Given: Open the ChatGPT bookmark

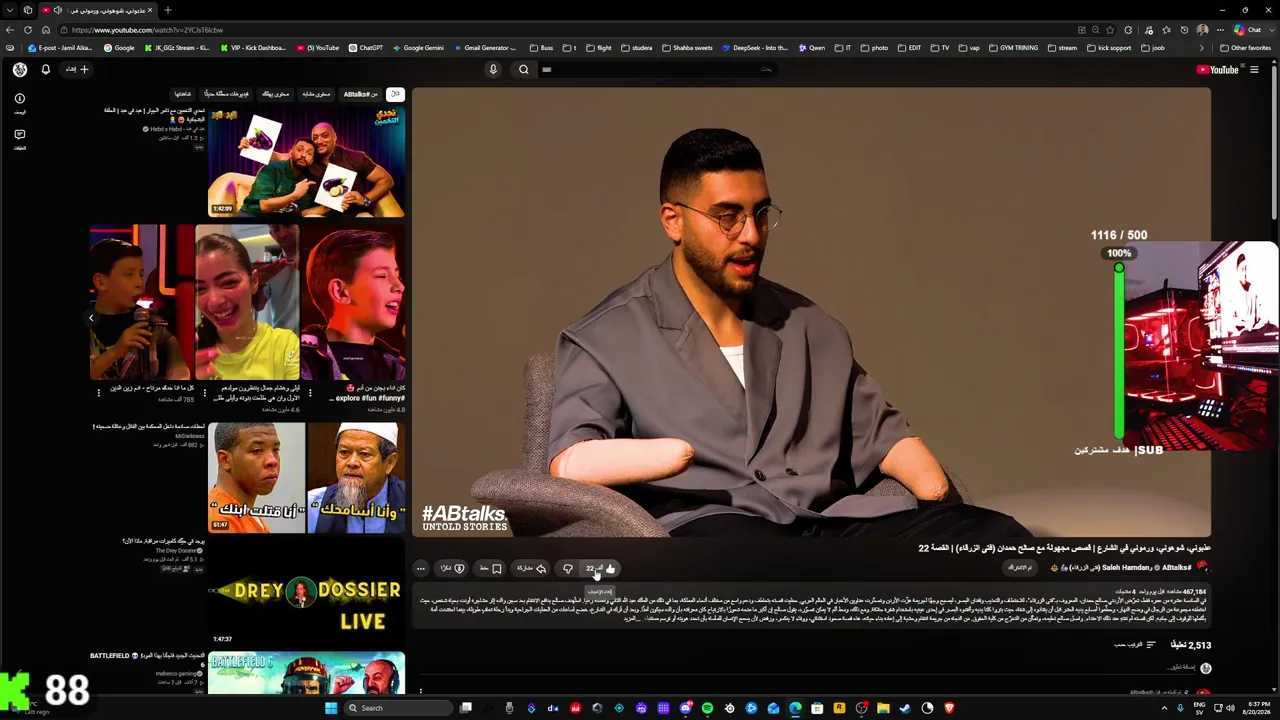Looking at the screenshot, I should pyautogui.click(x=365, y=48).
